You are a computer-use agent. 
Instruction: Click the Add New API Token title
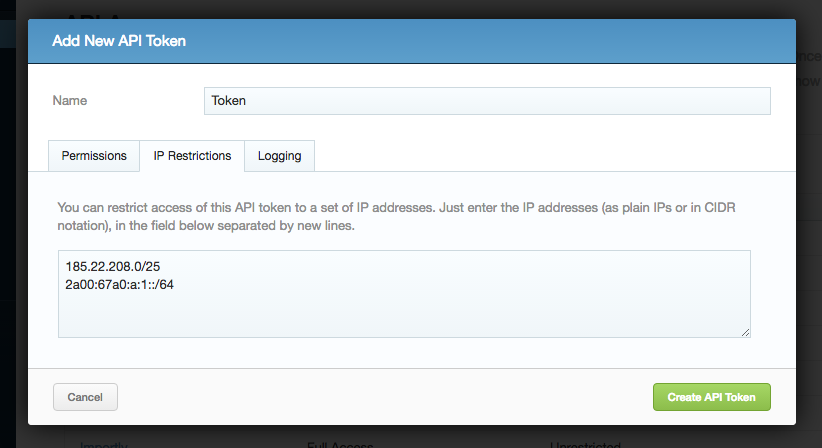pyautogui.click(x=119, y=41)
